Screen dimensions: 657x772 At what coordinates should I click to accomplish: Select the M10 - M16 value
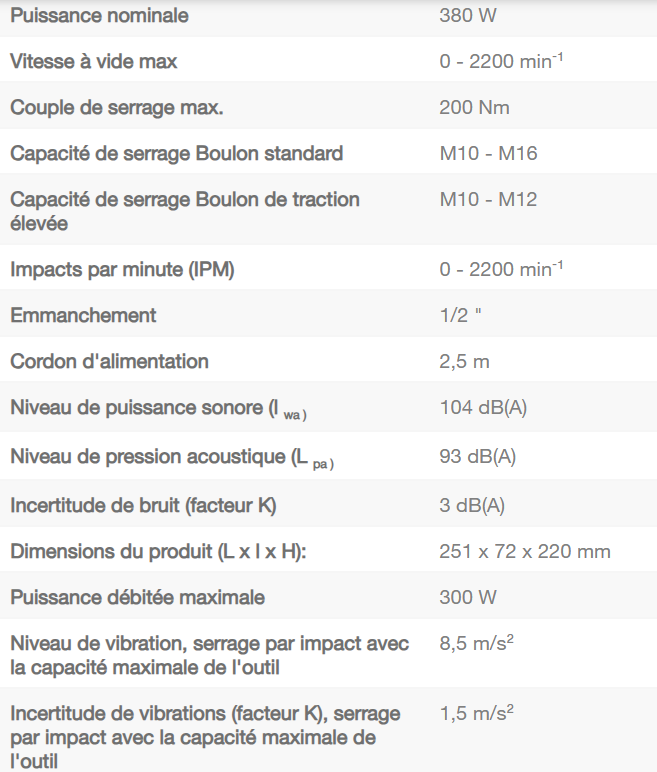[x=488, y=153]
